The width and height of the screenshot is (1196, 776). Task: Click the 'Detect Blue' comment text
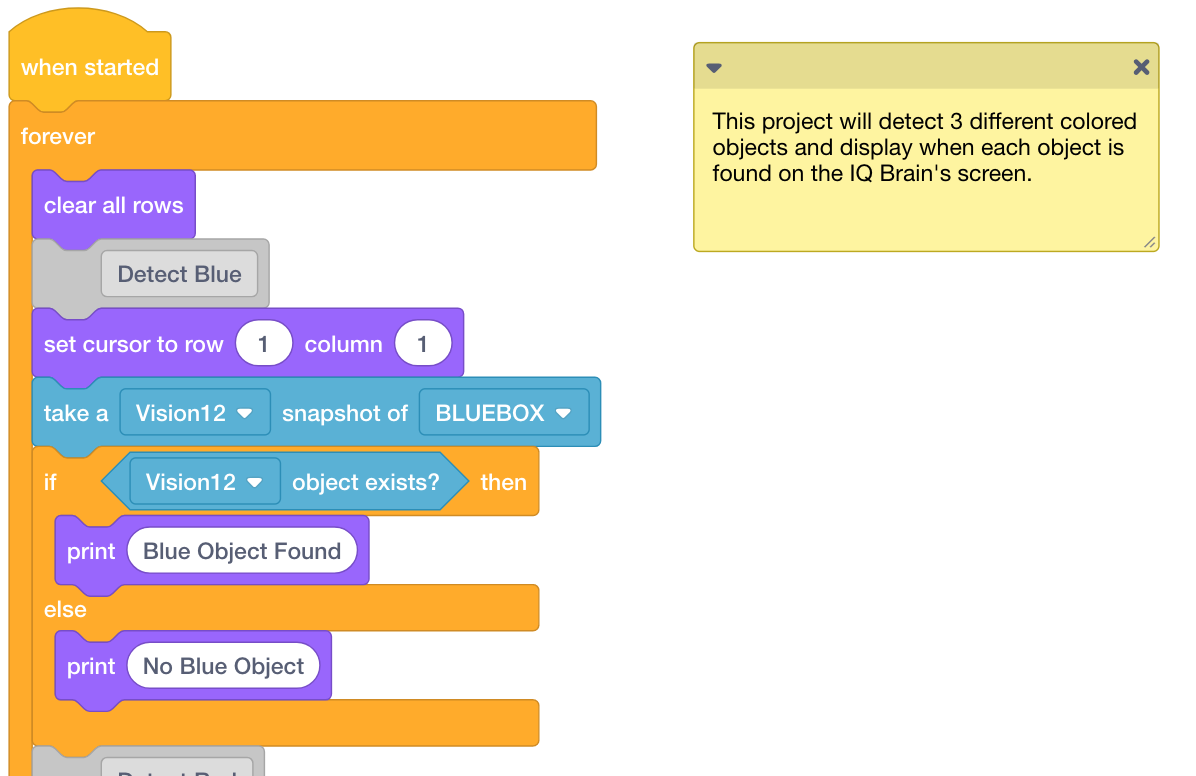pos(179,274)
